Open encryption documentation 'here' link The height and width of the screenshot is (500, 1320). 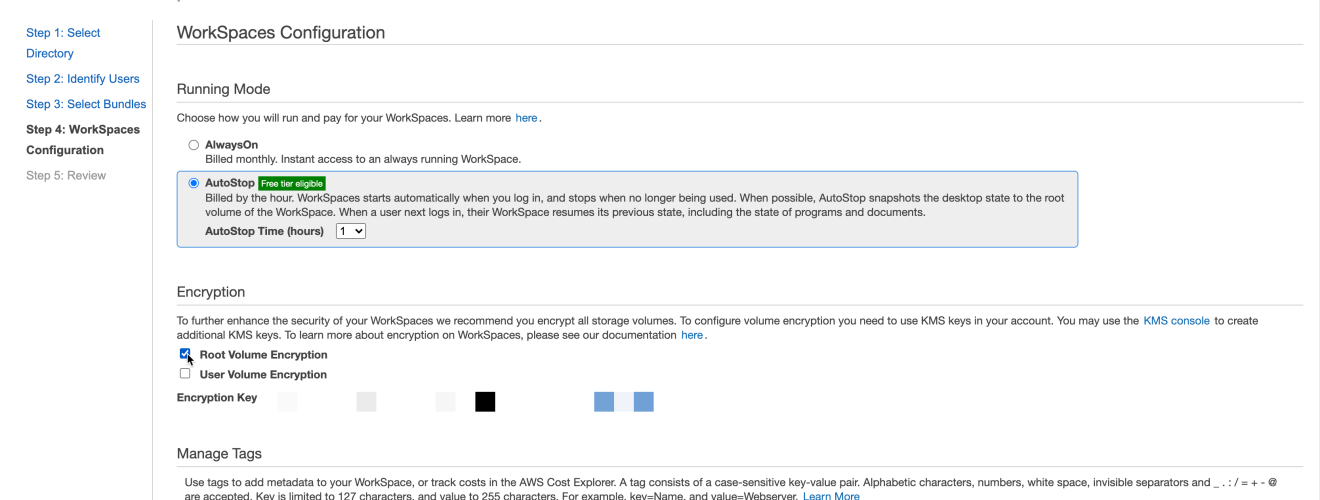692,335
